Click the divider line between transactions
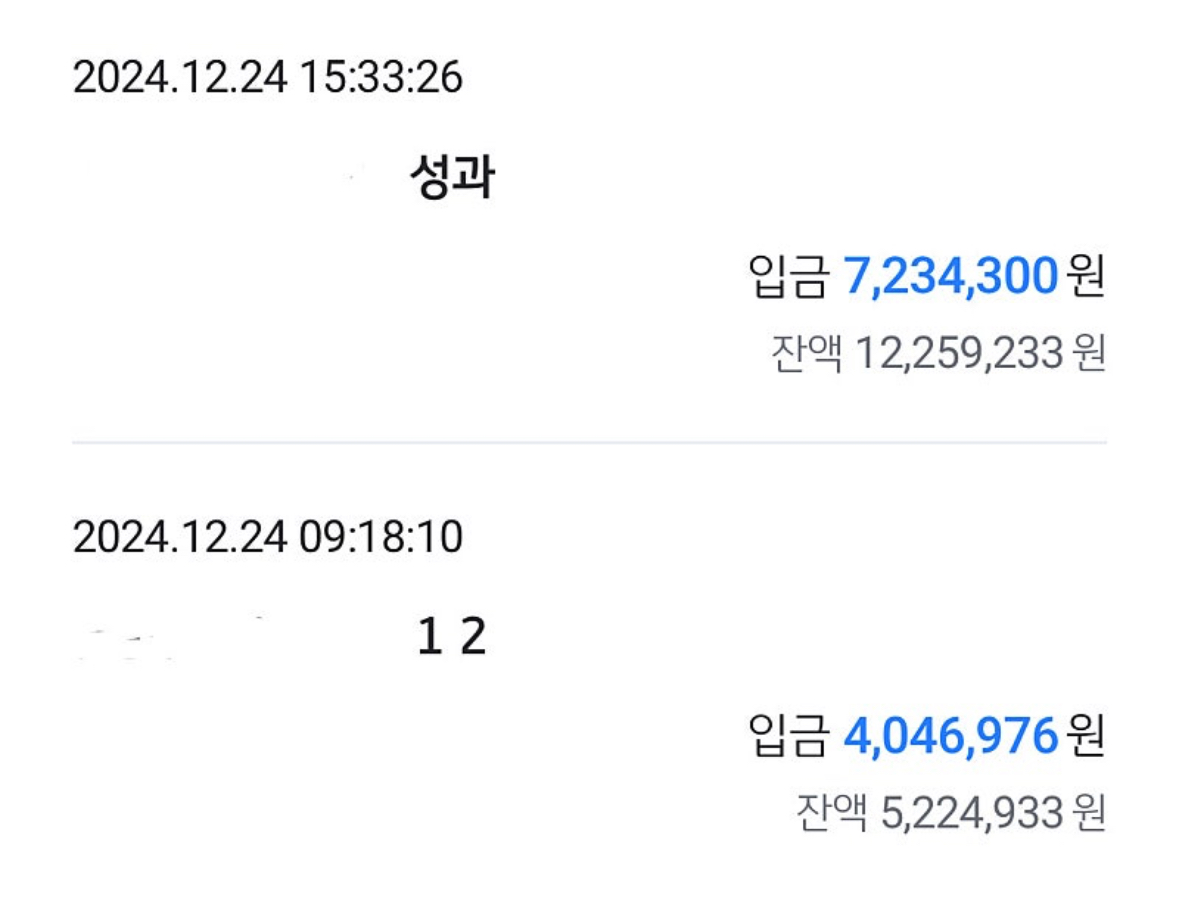 [x=590, y=443]
